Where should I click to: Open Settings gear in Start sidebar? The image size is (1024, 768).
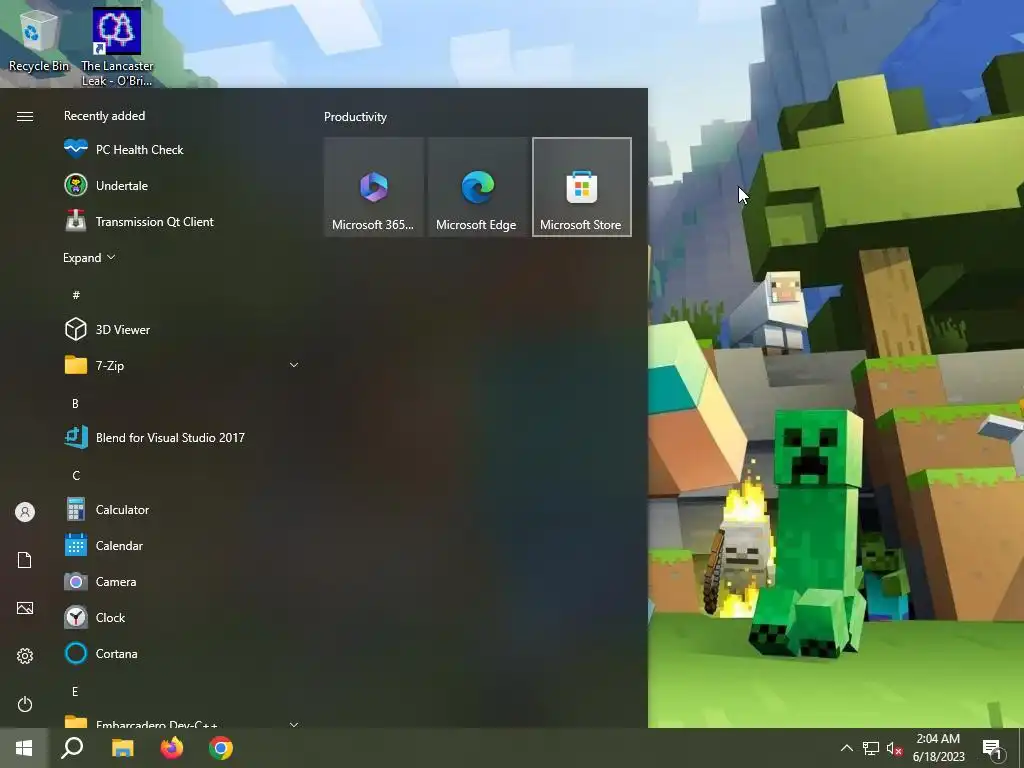(x=25, y=656)
